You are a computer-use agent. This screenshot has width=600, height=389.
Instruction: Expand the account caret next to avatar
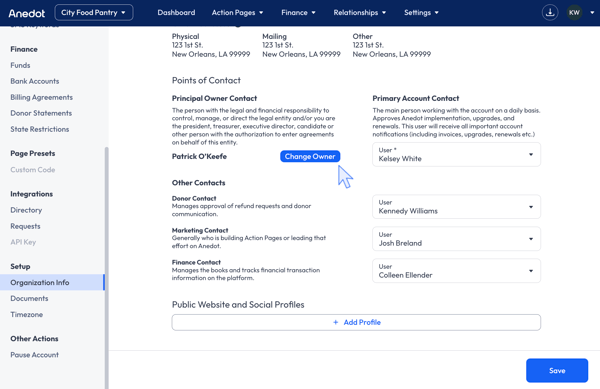pyautogui.click(x=592, y=13)
